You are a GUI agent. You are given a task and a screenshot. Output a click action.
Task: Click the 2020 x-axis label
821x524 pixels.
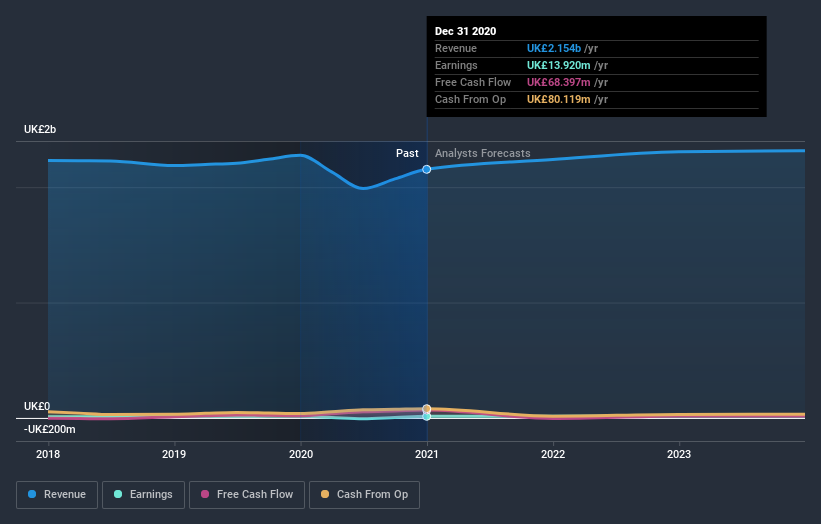(x=301, y=454)
